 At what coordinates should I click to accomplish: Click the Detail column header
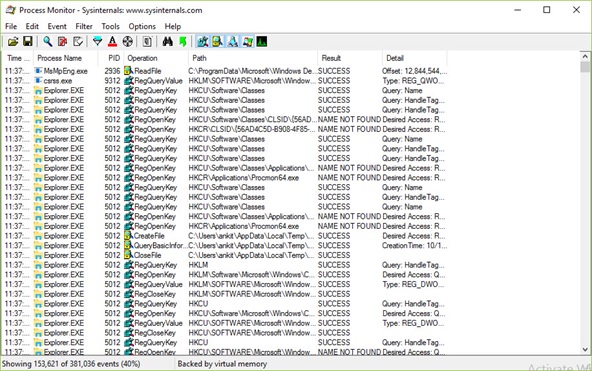click(x=415, y=58)
